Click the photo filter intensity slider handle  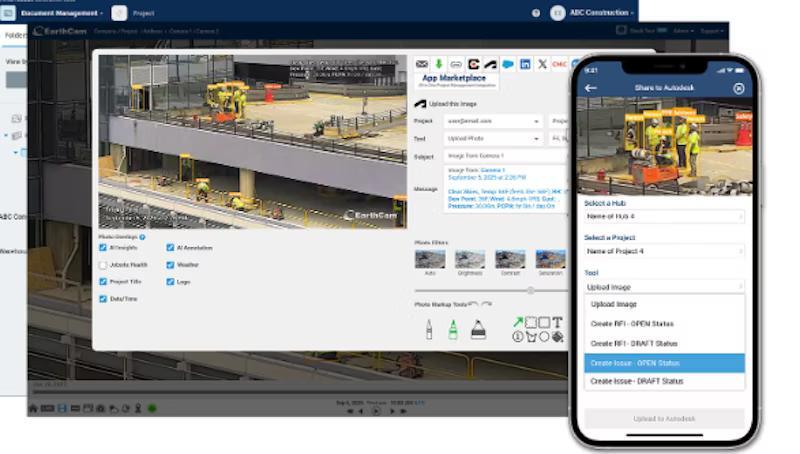coord(531,291)
